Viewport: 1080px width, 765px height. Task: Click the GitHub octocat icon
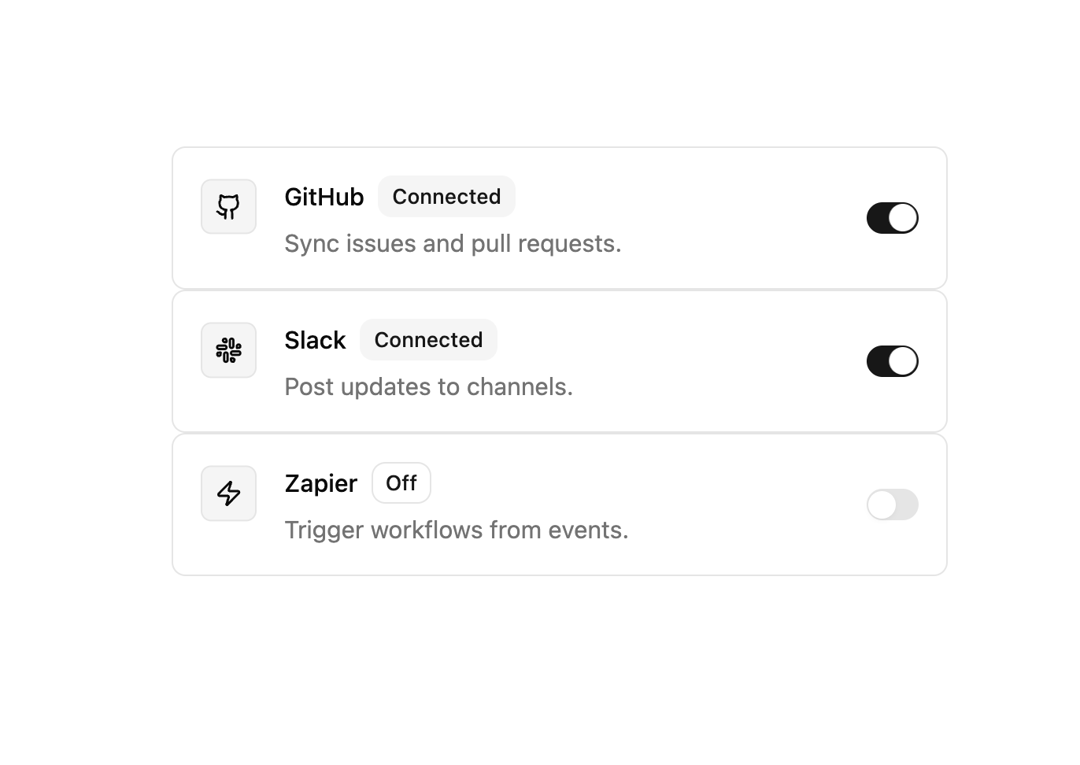click(229, 207)
